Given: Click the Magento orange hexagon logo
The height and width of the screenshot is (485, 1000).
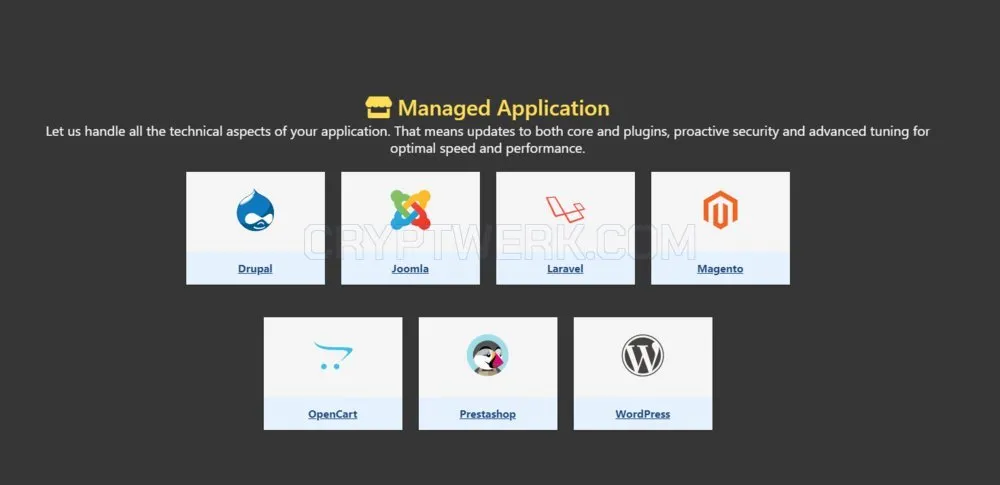Looking at the screenshot, I should 720,209.
